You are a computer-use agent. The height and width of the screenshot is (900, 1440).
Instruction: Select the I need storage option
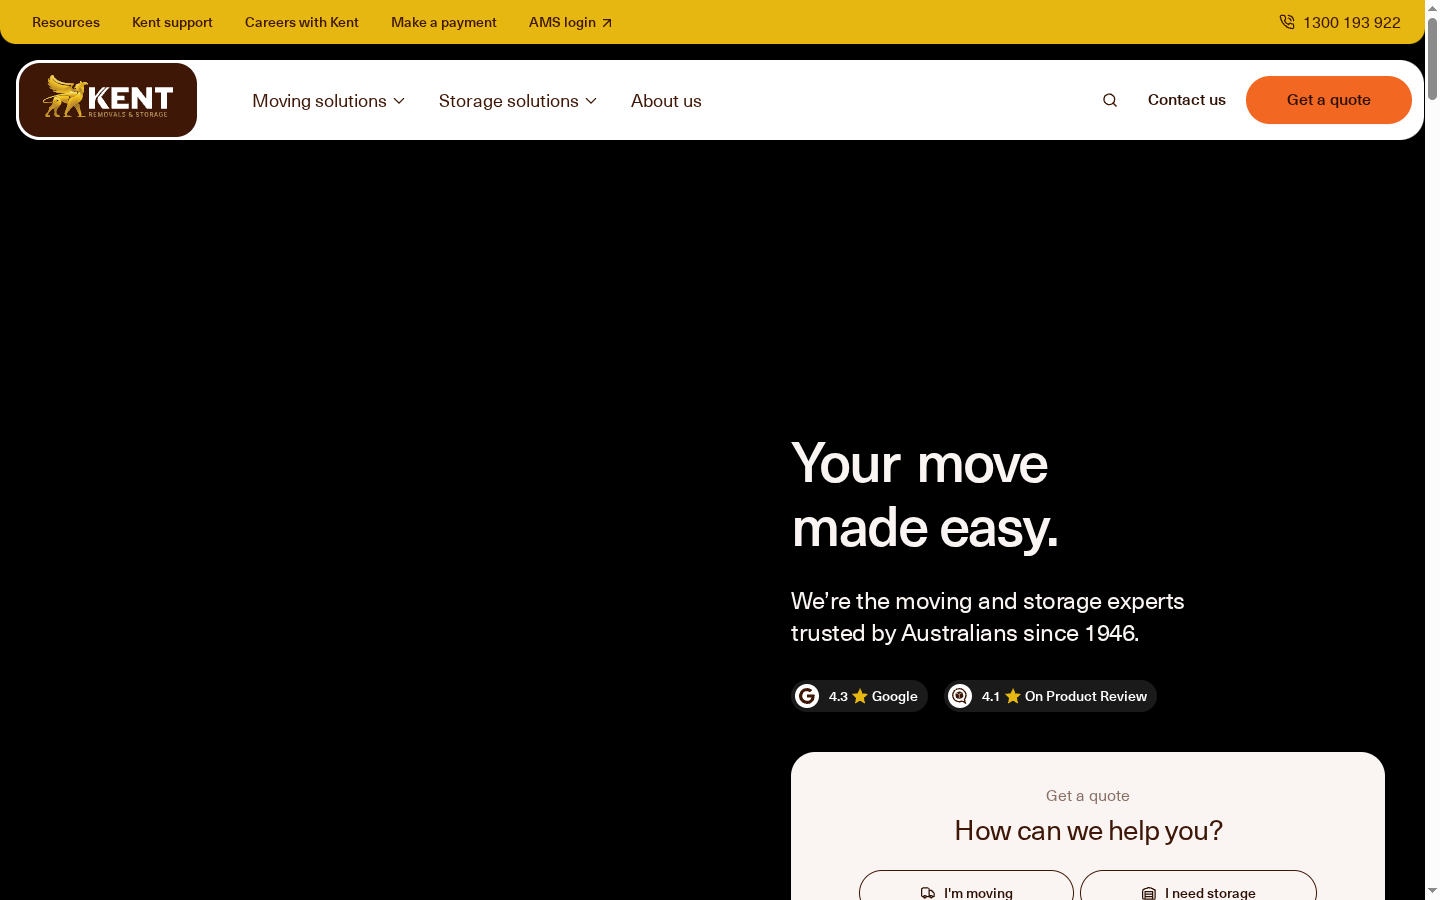pos(1198,886)
